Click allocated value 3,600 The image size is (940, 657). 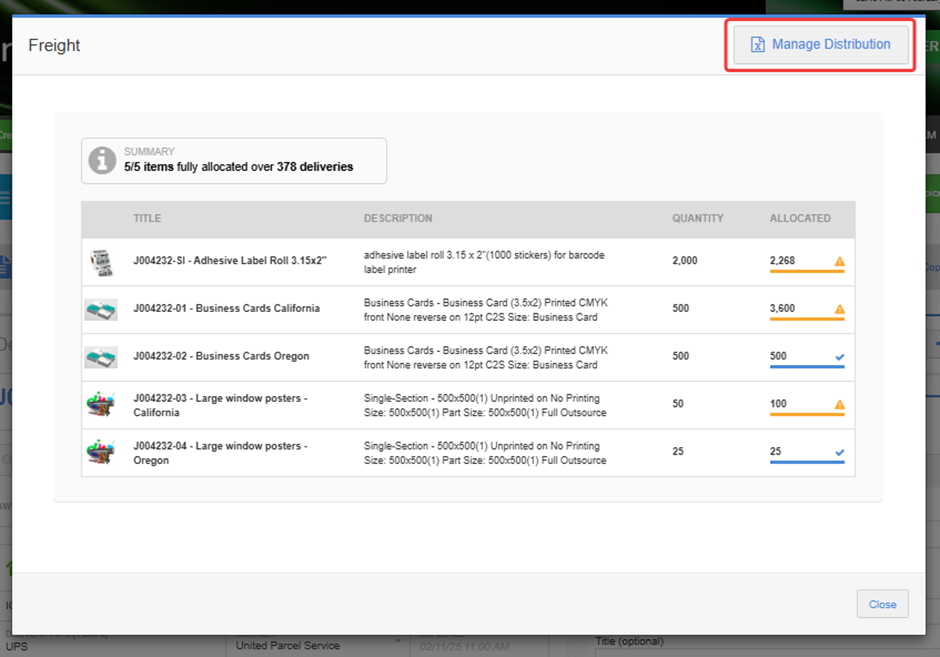(x=782, y=308)
